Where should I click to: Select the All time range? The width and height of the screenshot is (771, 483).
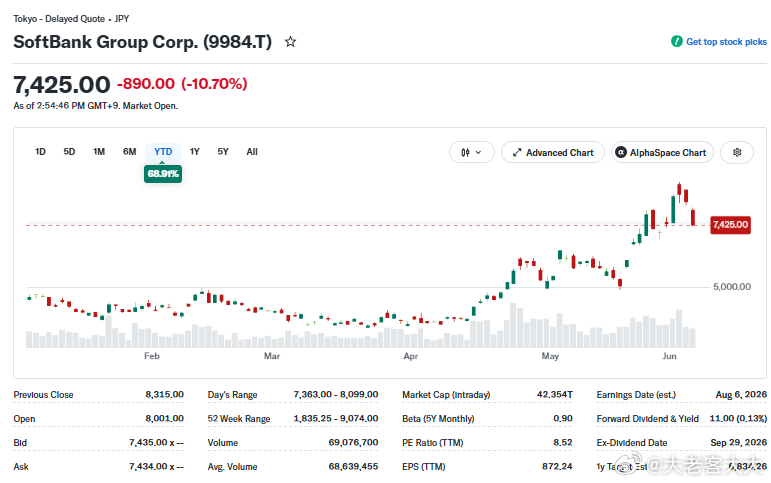point(252,151)
